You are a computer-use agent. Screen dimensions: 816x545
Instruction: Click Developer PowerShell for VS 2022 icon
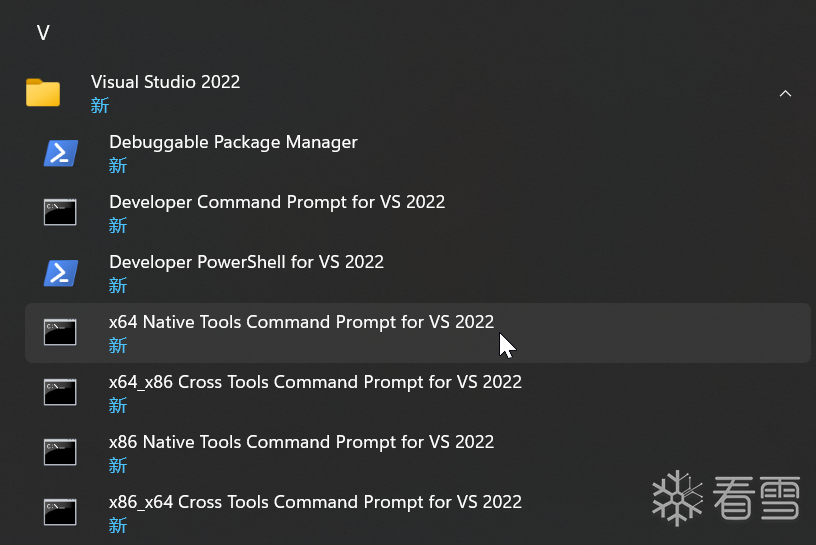coord(61,272)
